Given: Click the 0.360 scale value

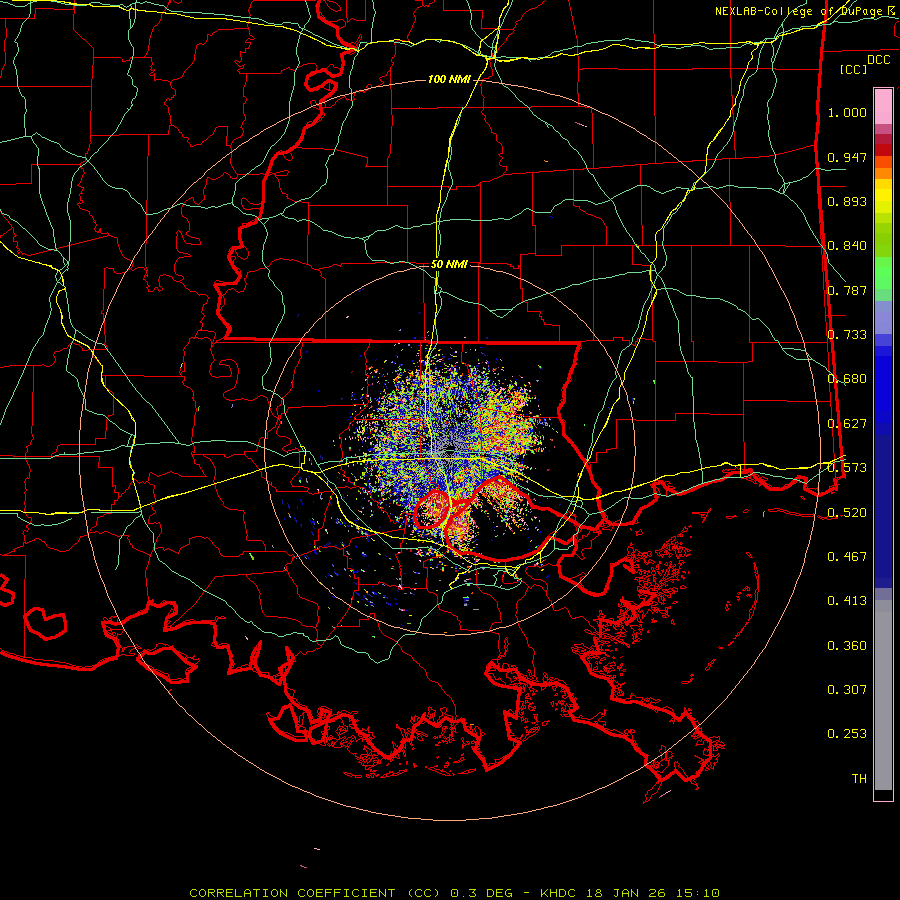Looking at the screenshot, I should coord(847,646).
